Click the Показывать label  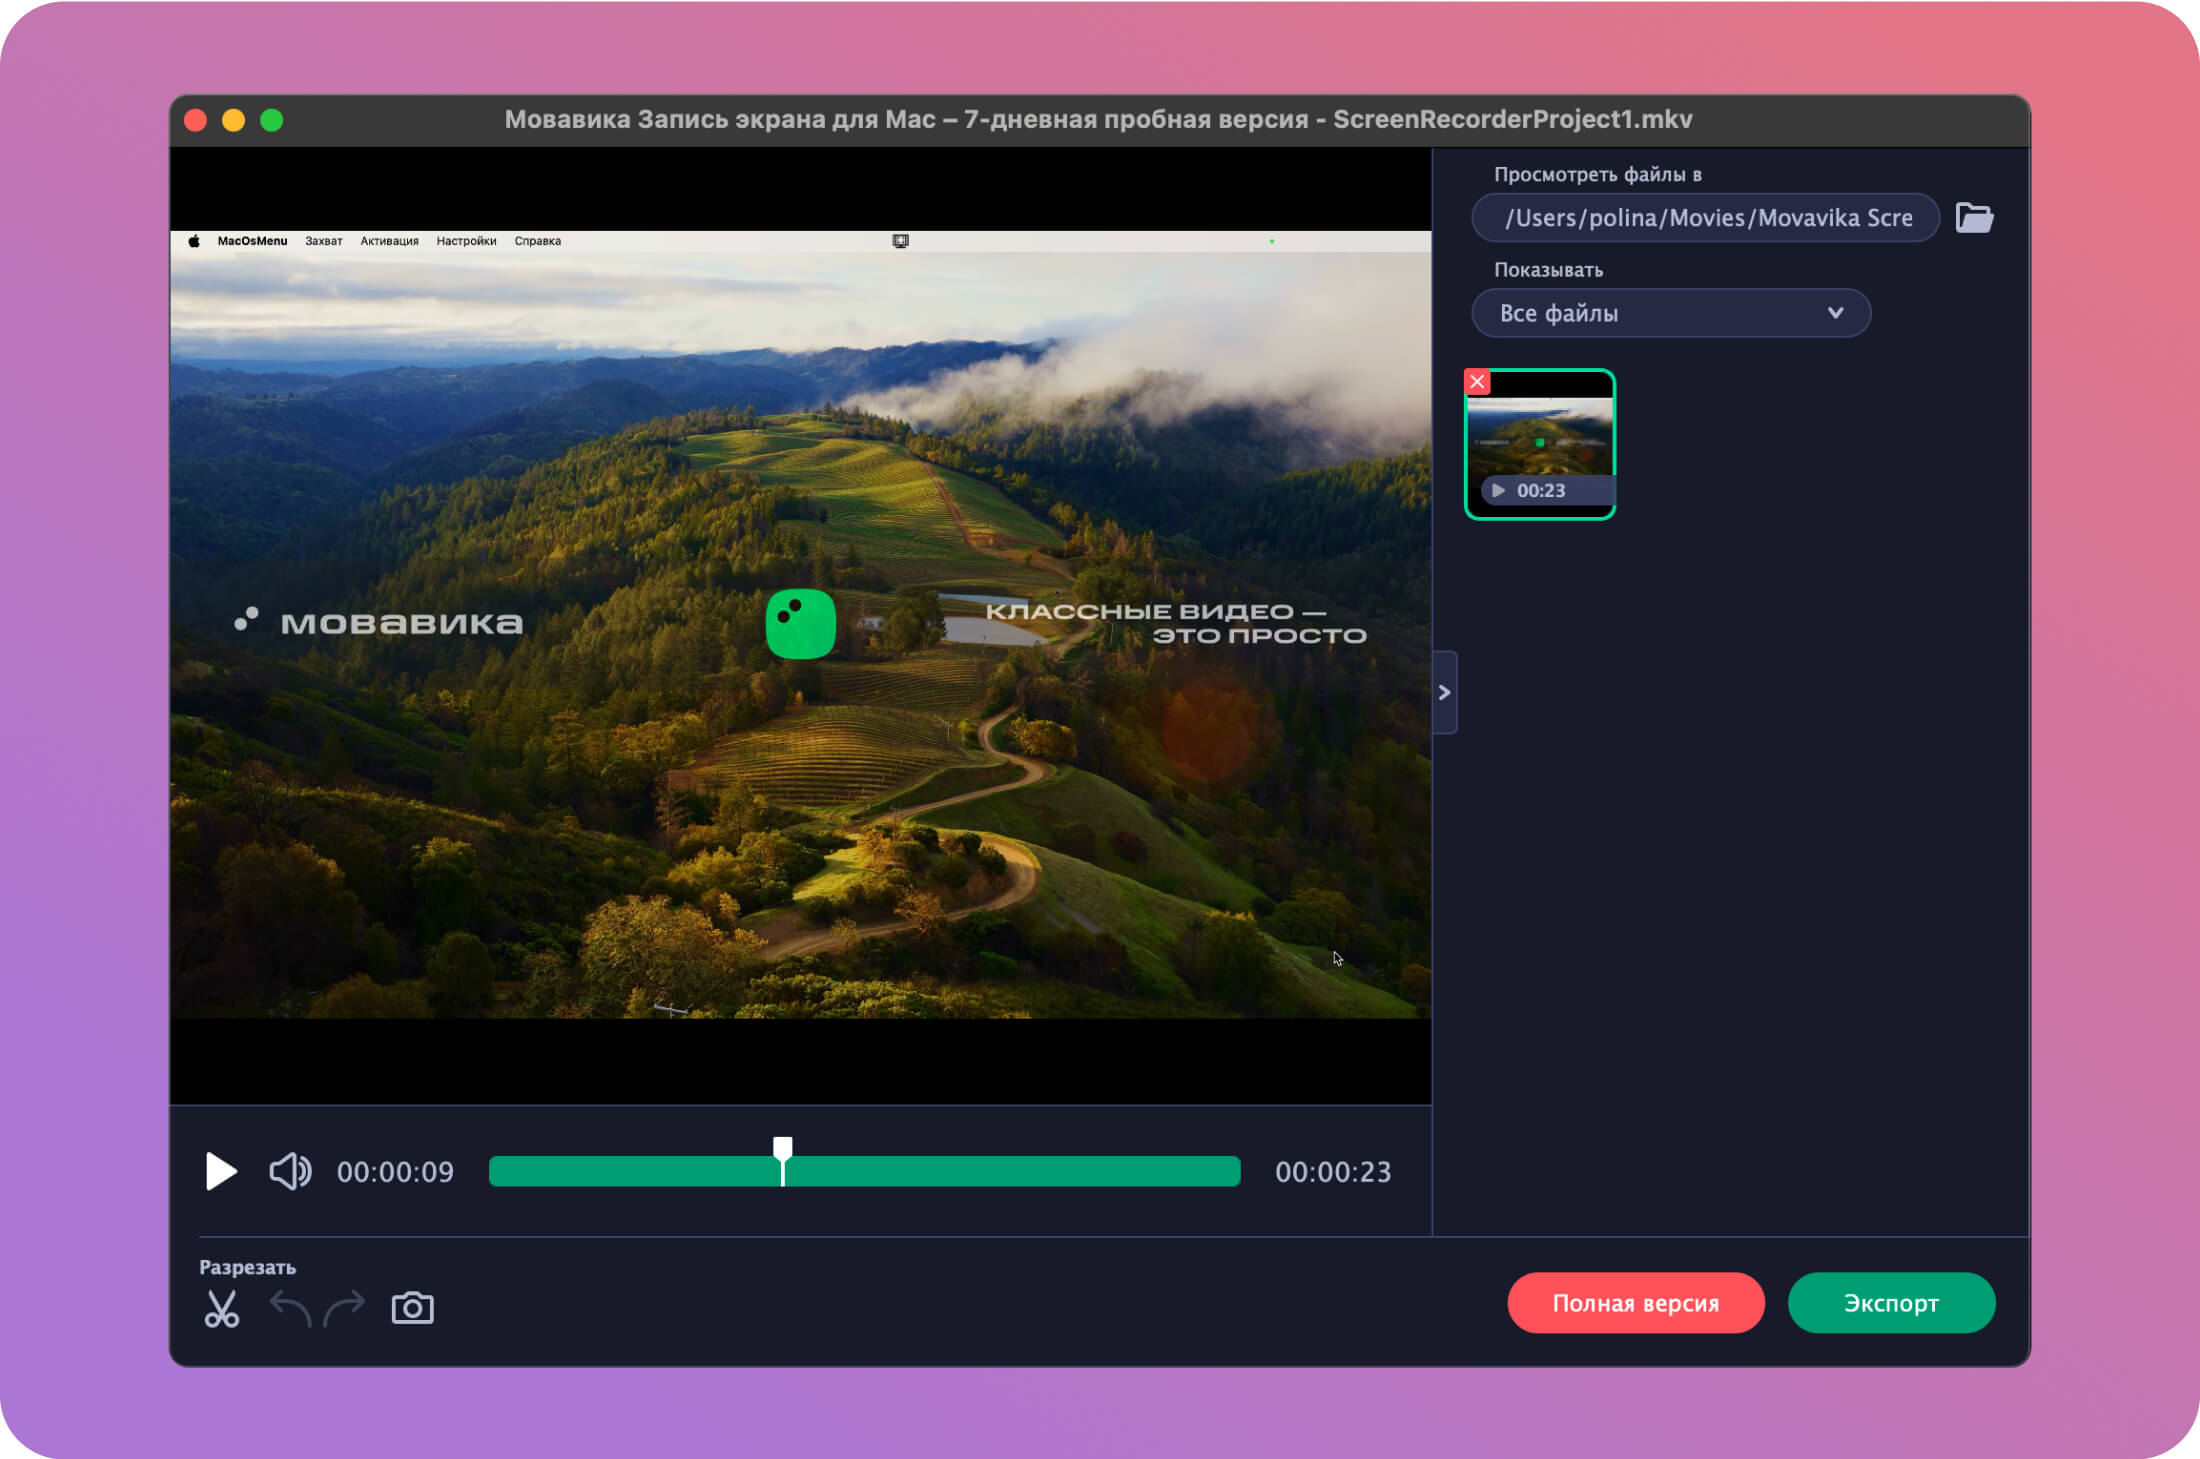1548,270
